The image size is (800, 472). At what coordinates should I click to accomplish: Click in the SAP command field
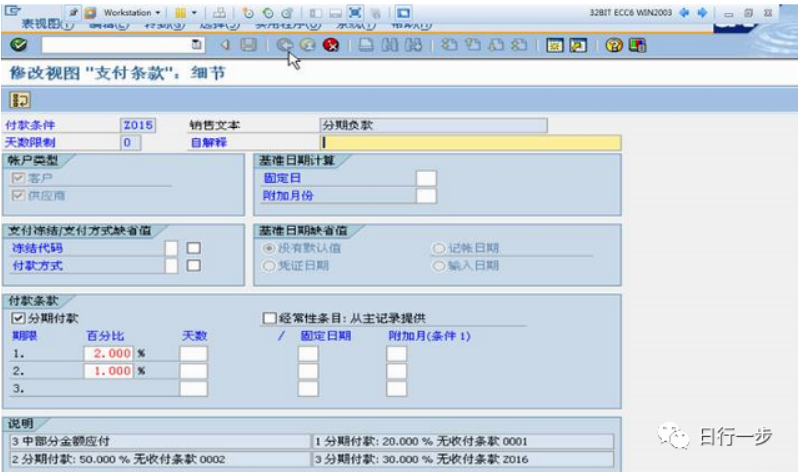tap(116, 45)
